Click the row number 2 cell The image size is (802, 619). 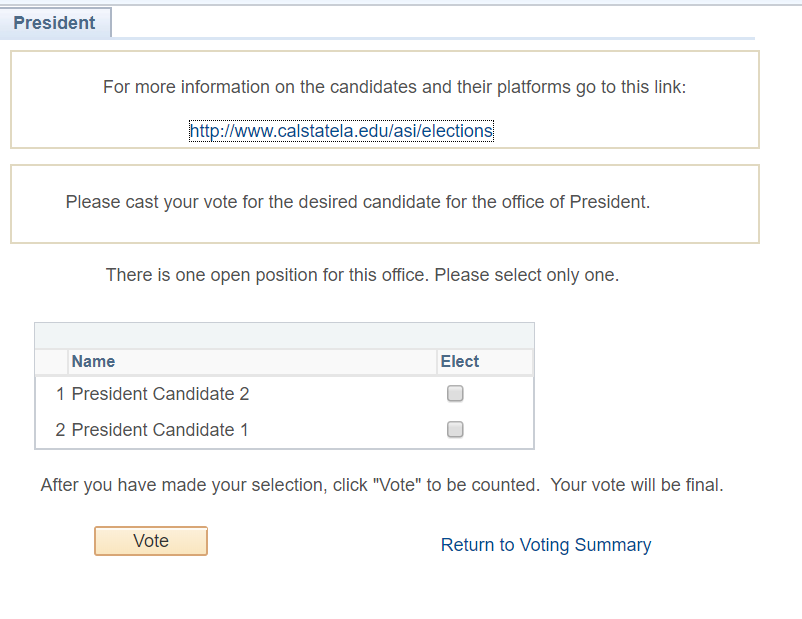tap(59, 429)
